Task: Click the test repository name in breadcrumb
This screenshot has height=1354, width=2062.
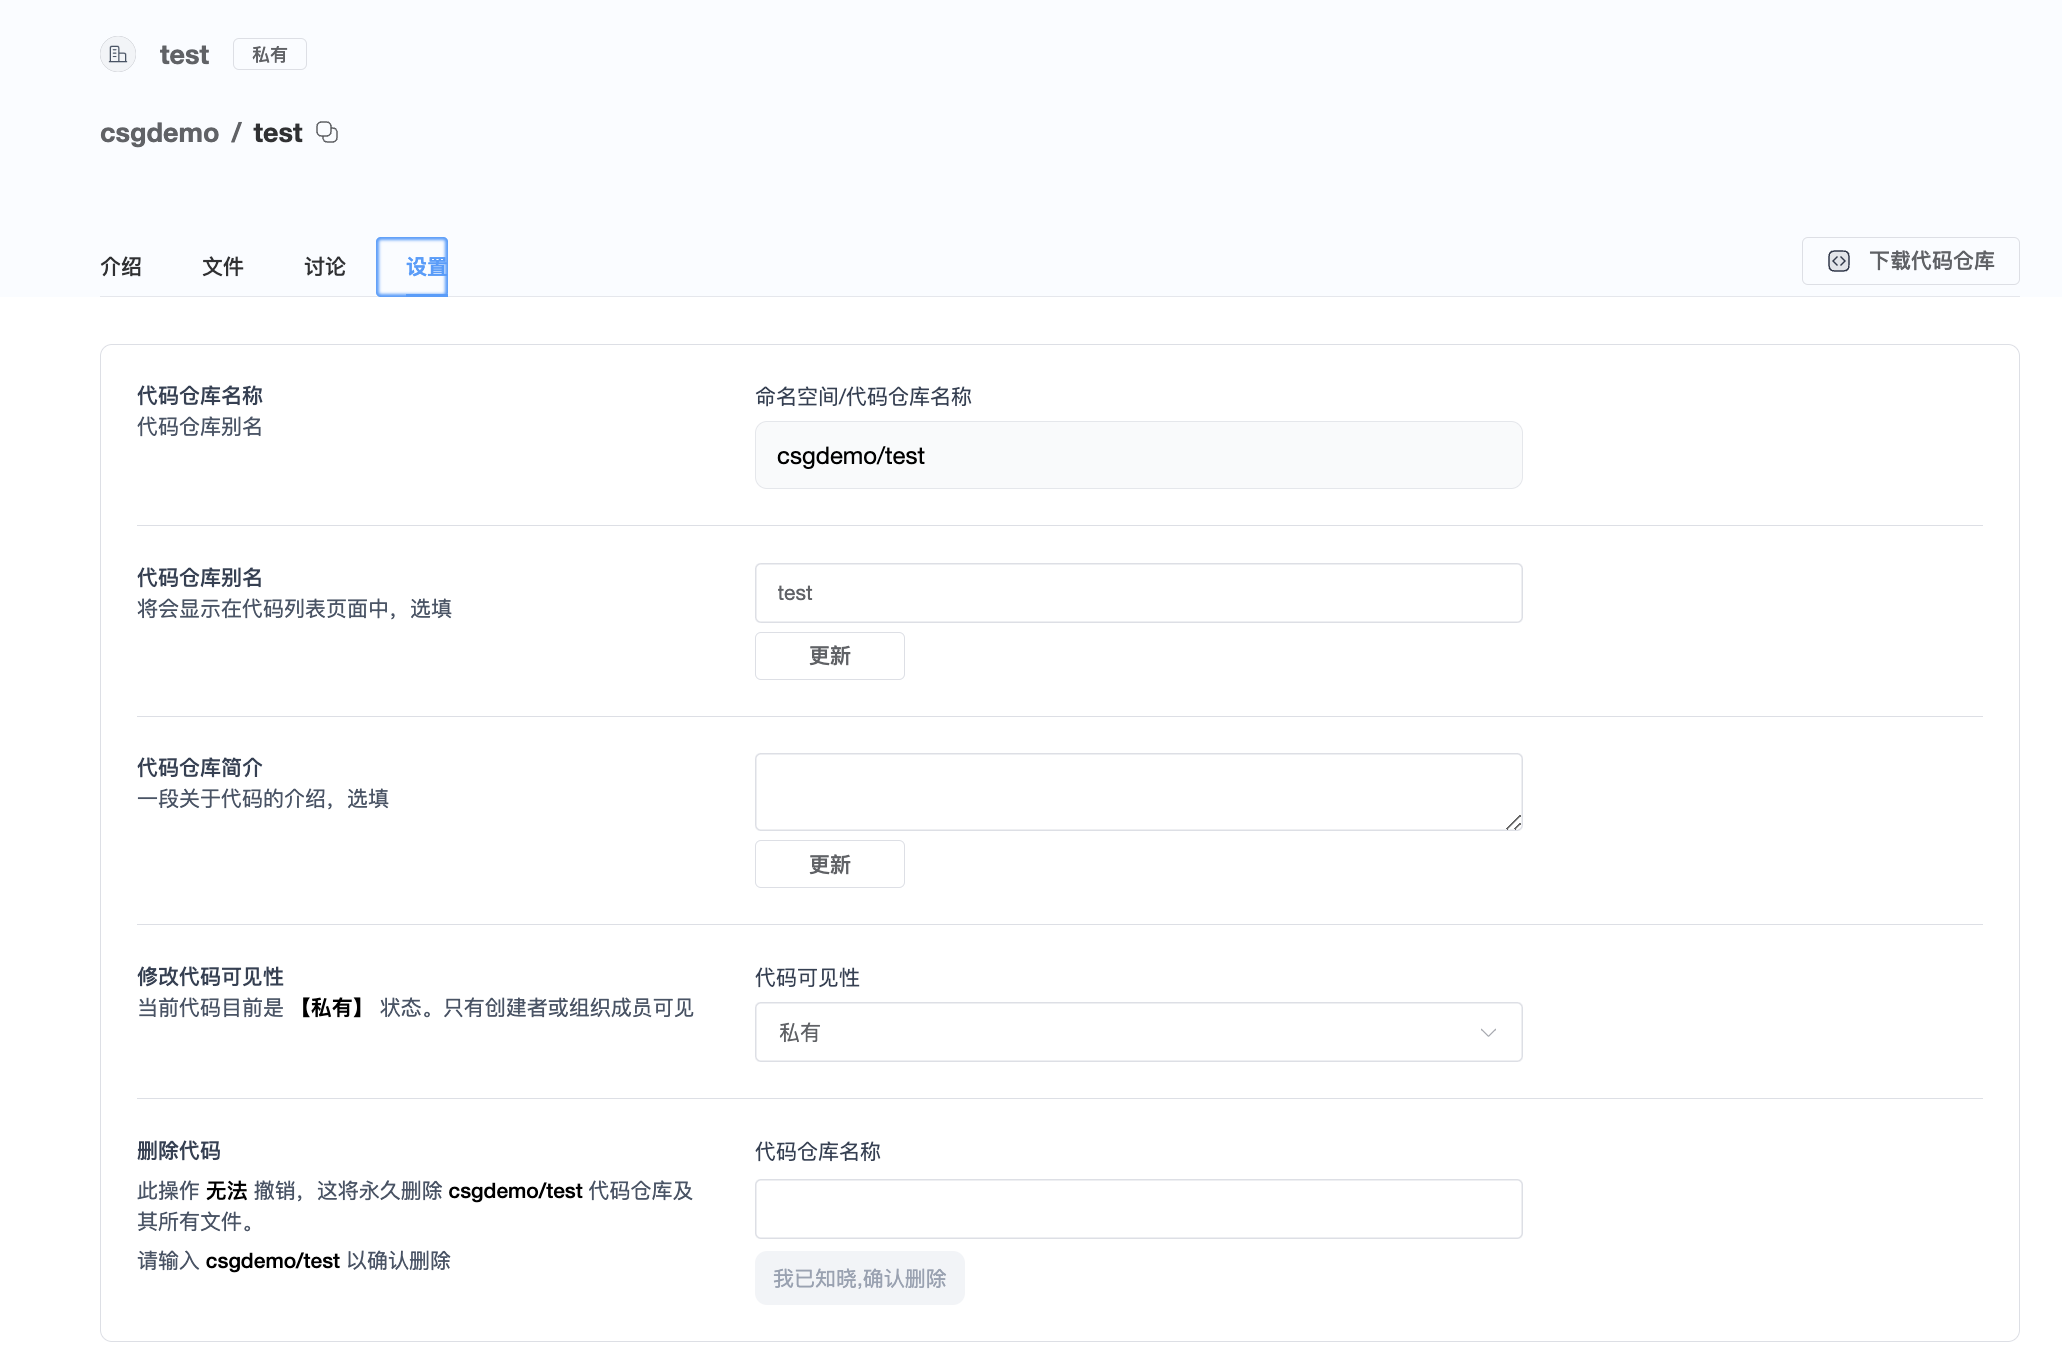Action: click(x=277, y=133)
